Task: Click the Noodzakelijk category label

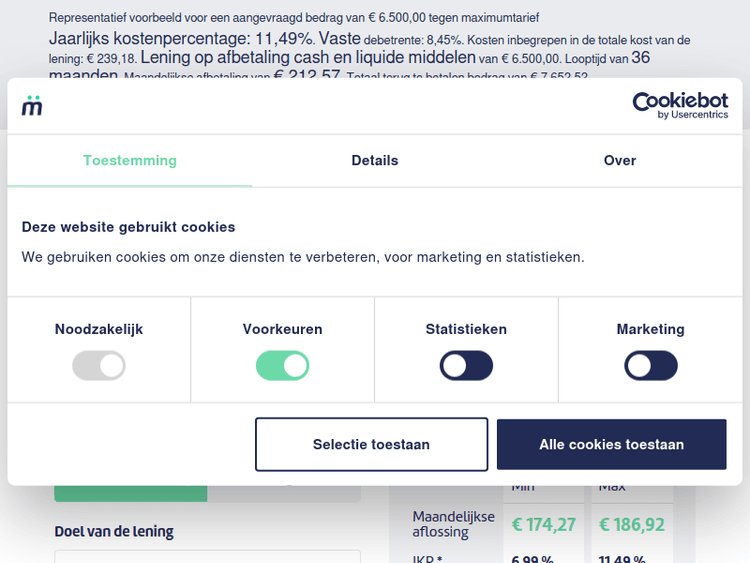Action: (x=99, y=329)
